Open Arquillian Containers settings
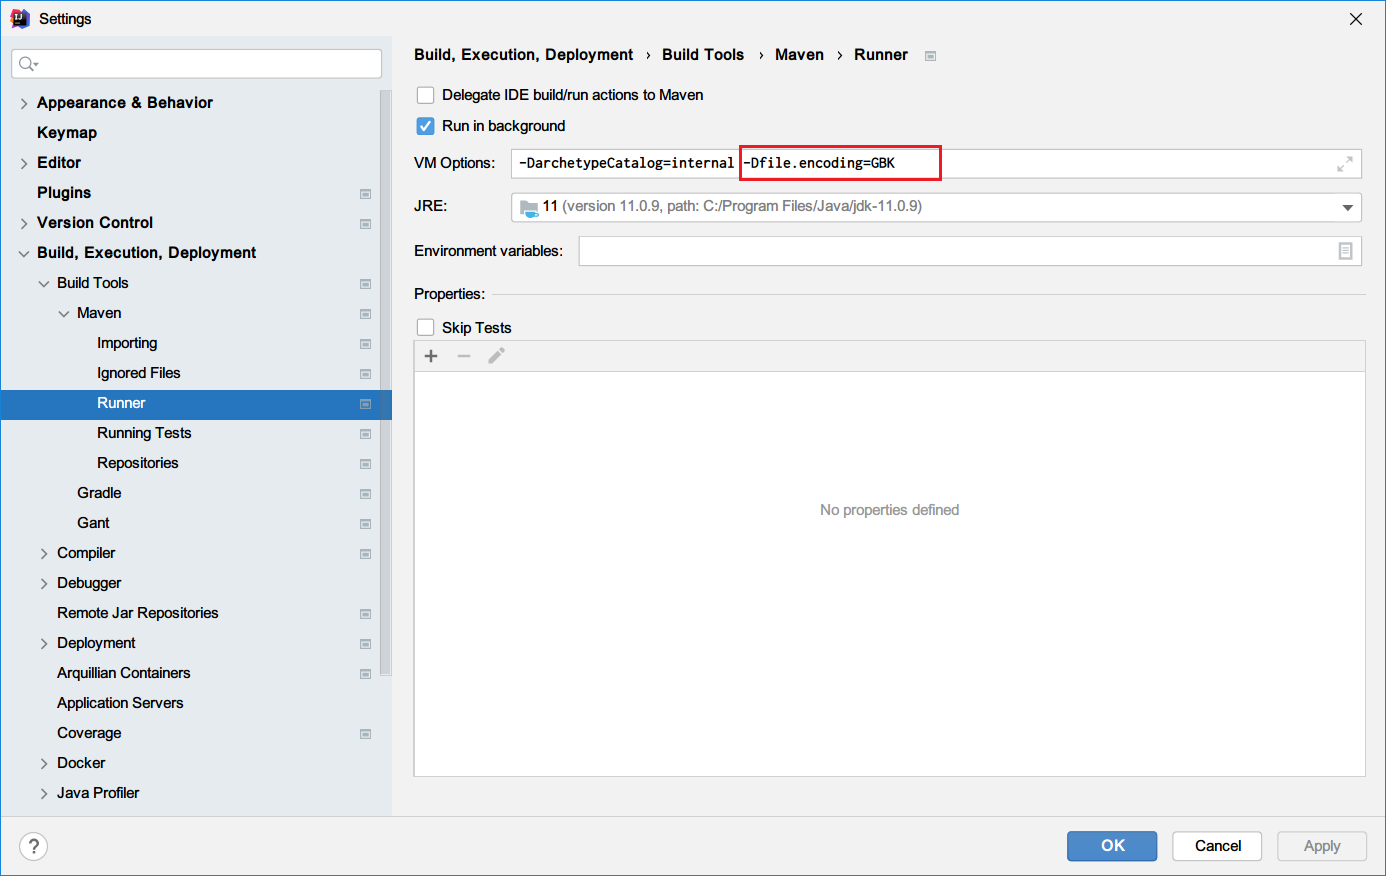Image resolution: width=1386 pixels, height=876 pixels. point(124,673)
